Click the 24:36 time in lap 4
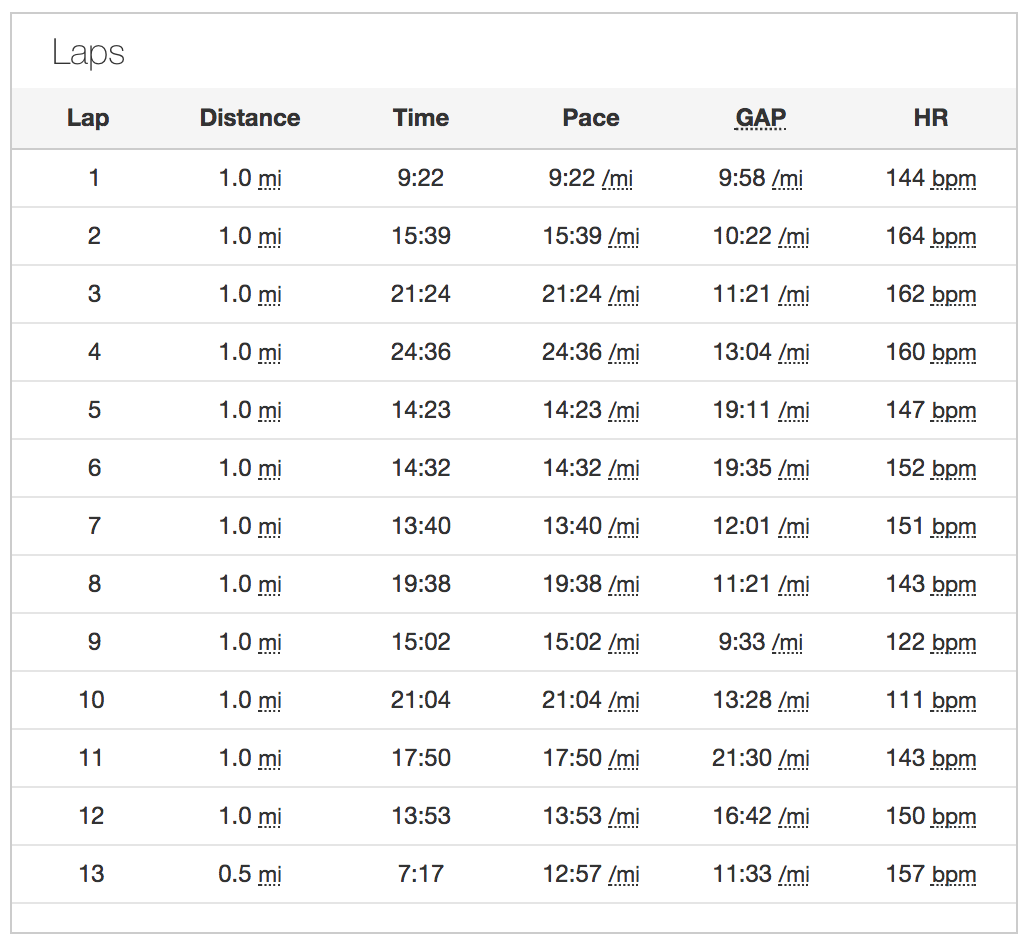Screen dimensions: 1036x950 coord(421,352)
